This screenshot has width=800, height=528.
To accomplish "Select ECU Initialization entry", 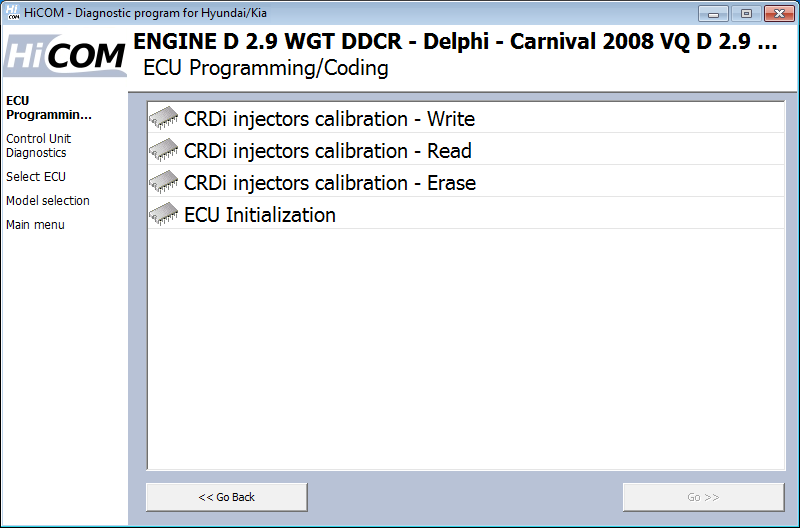I will tap(260, 215).
